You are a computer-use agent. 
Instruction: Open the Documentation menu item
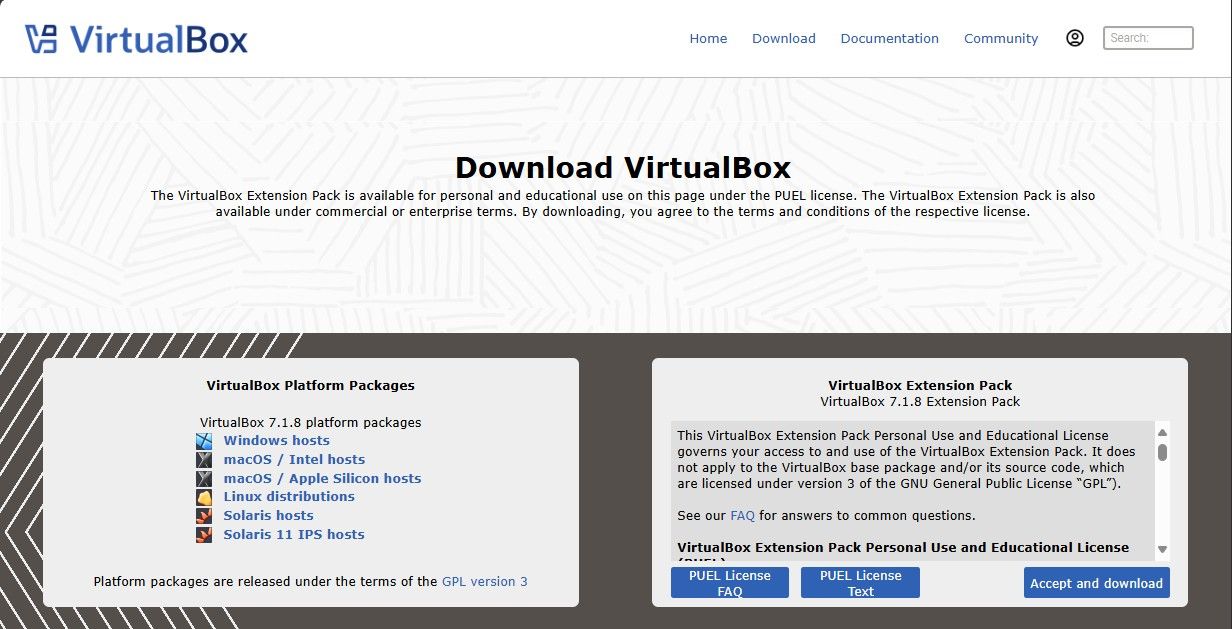(890, 39)
